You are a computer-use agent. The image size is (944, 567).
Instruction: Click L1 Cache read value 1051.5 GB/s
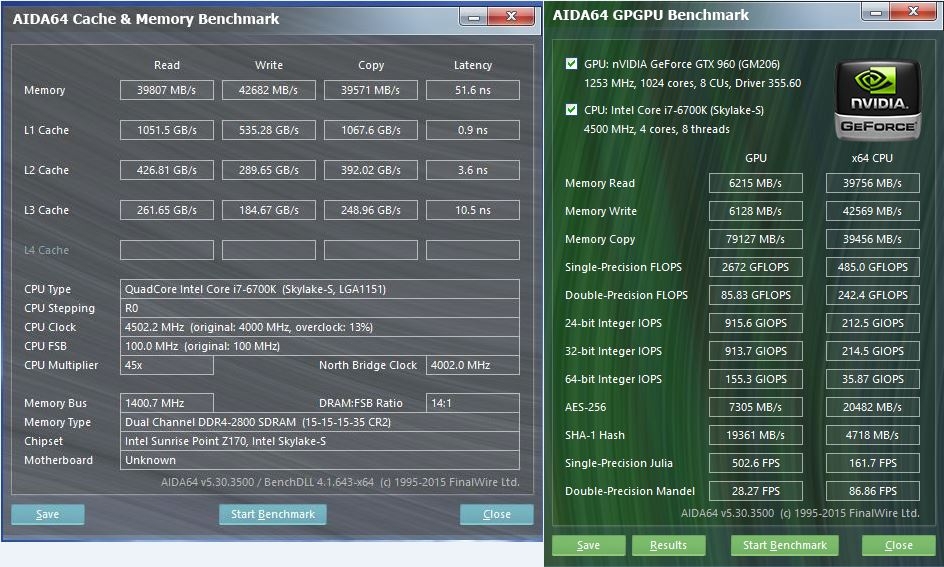(x=167, y=130)
